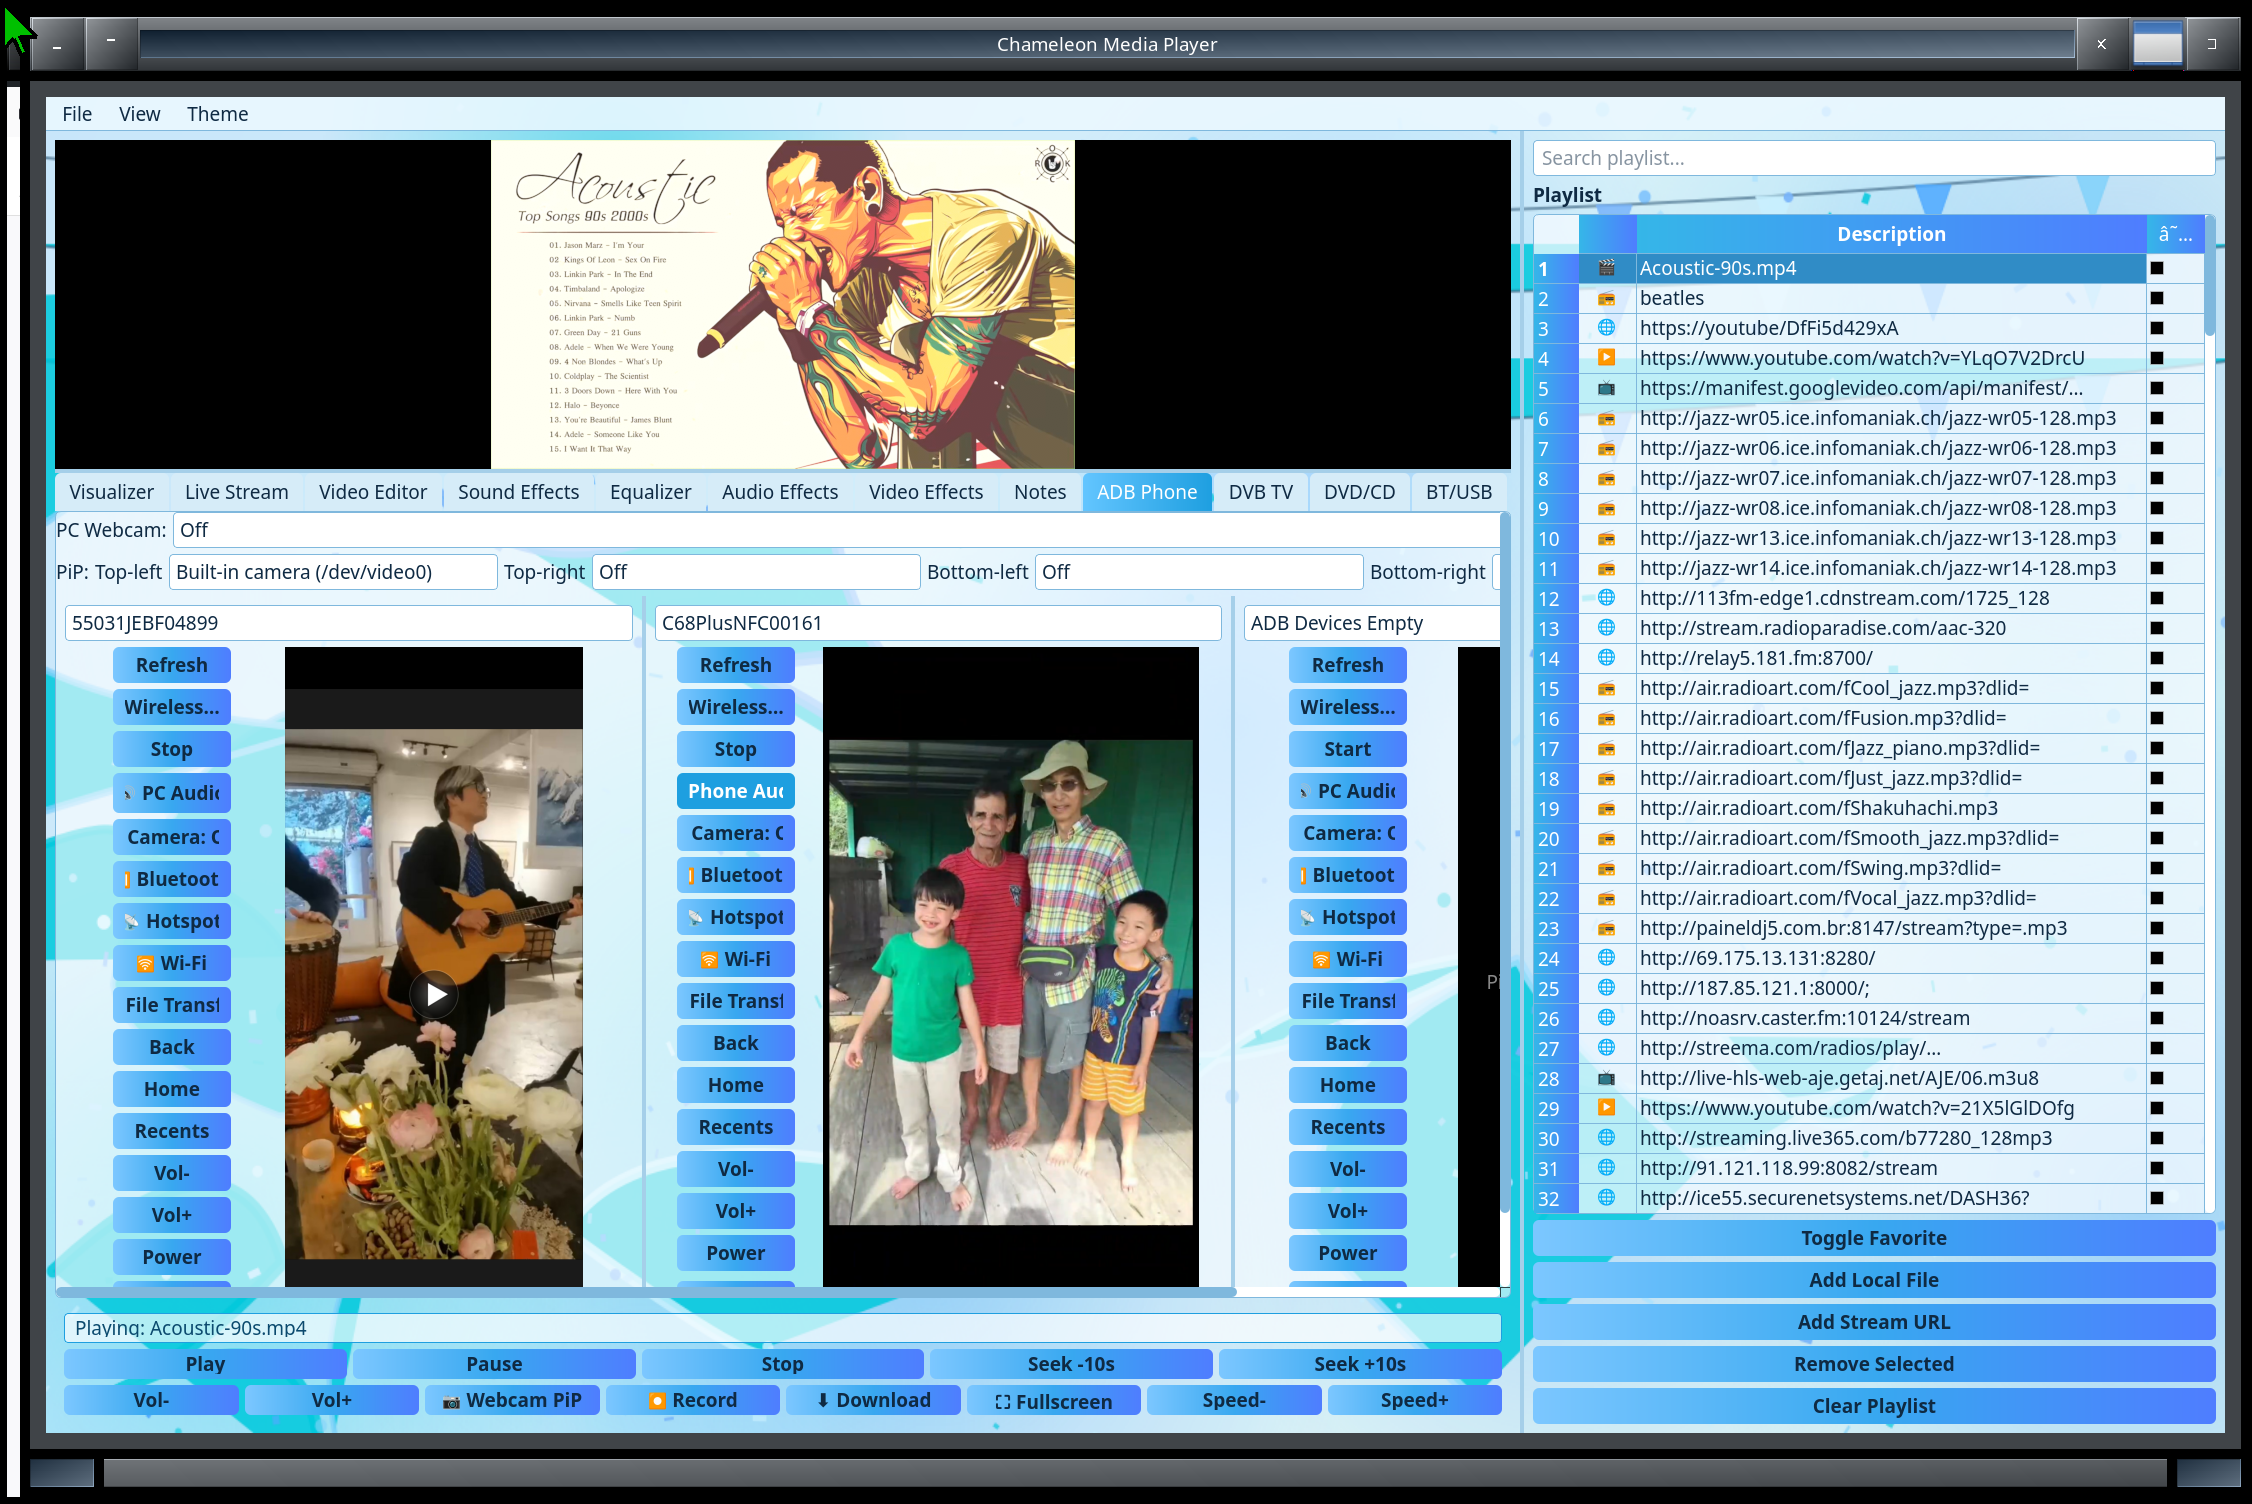
Task: Click the Webcam PiP camera button
Action: [512, 1400]
